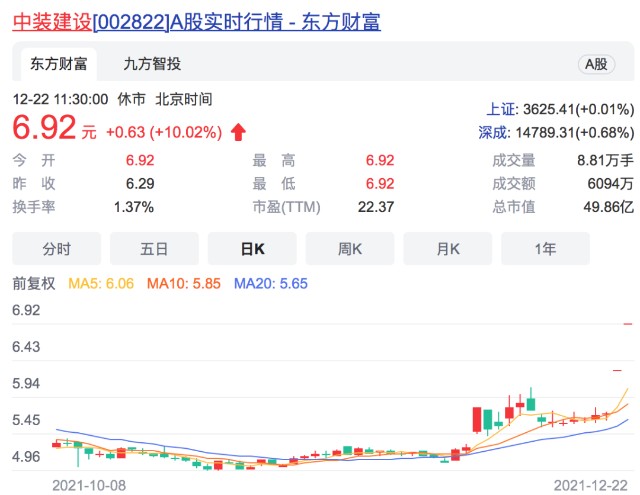
Task: Click the 5.94 y-axis price label
Action: (x=26, y=384)
